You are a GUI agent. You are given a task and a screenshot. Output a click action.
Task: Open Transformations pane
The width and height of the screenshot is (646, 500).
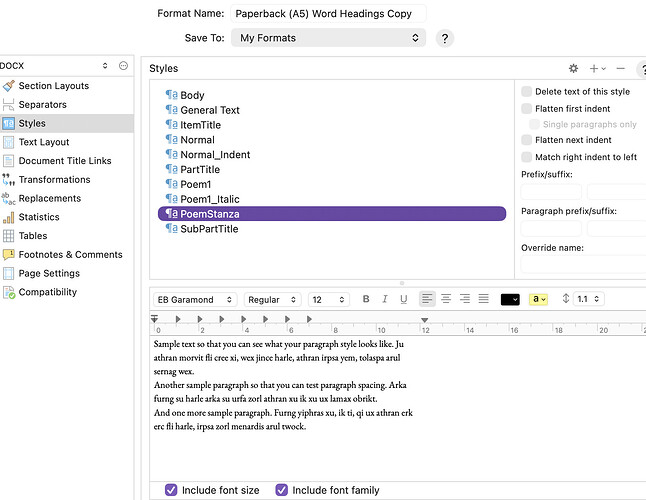pyautogui.click(x=54, y=180)
